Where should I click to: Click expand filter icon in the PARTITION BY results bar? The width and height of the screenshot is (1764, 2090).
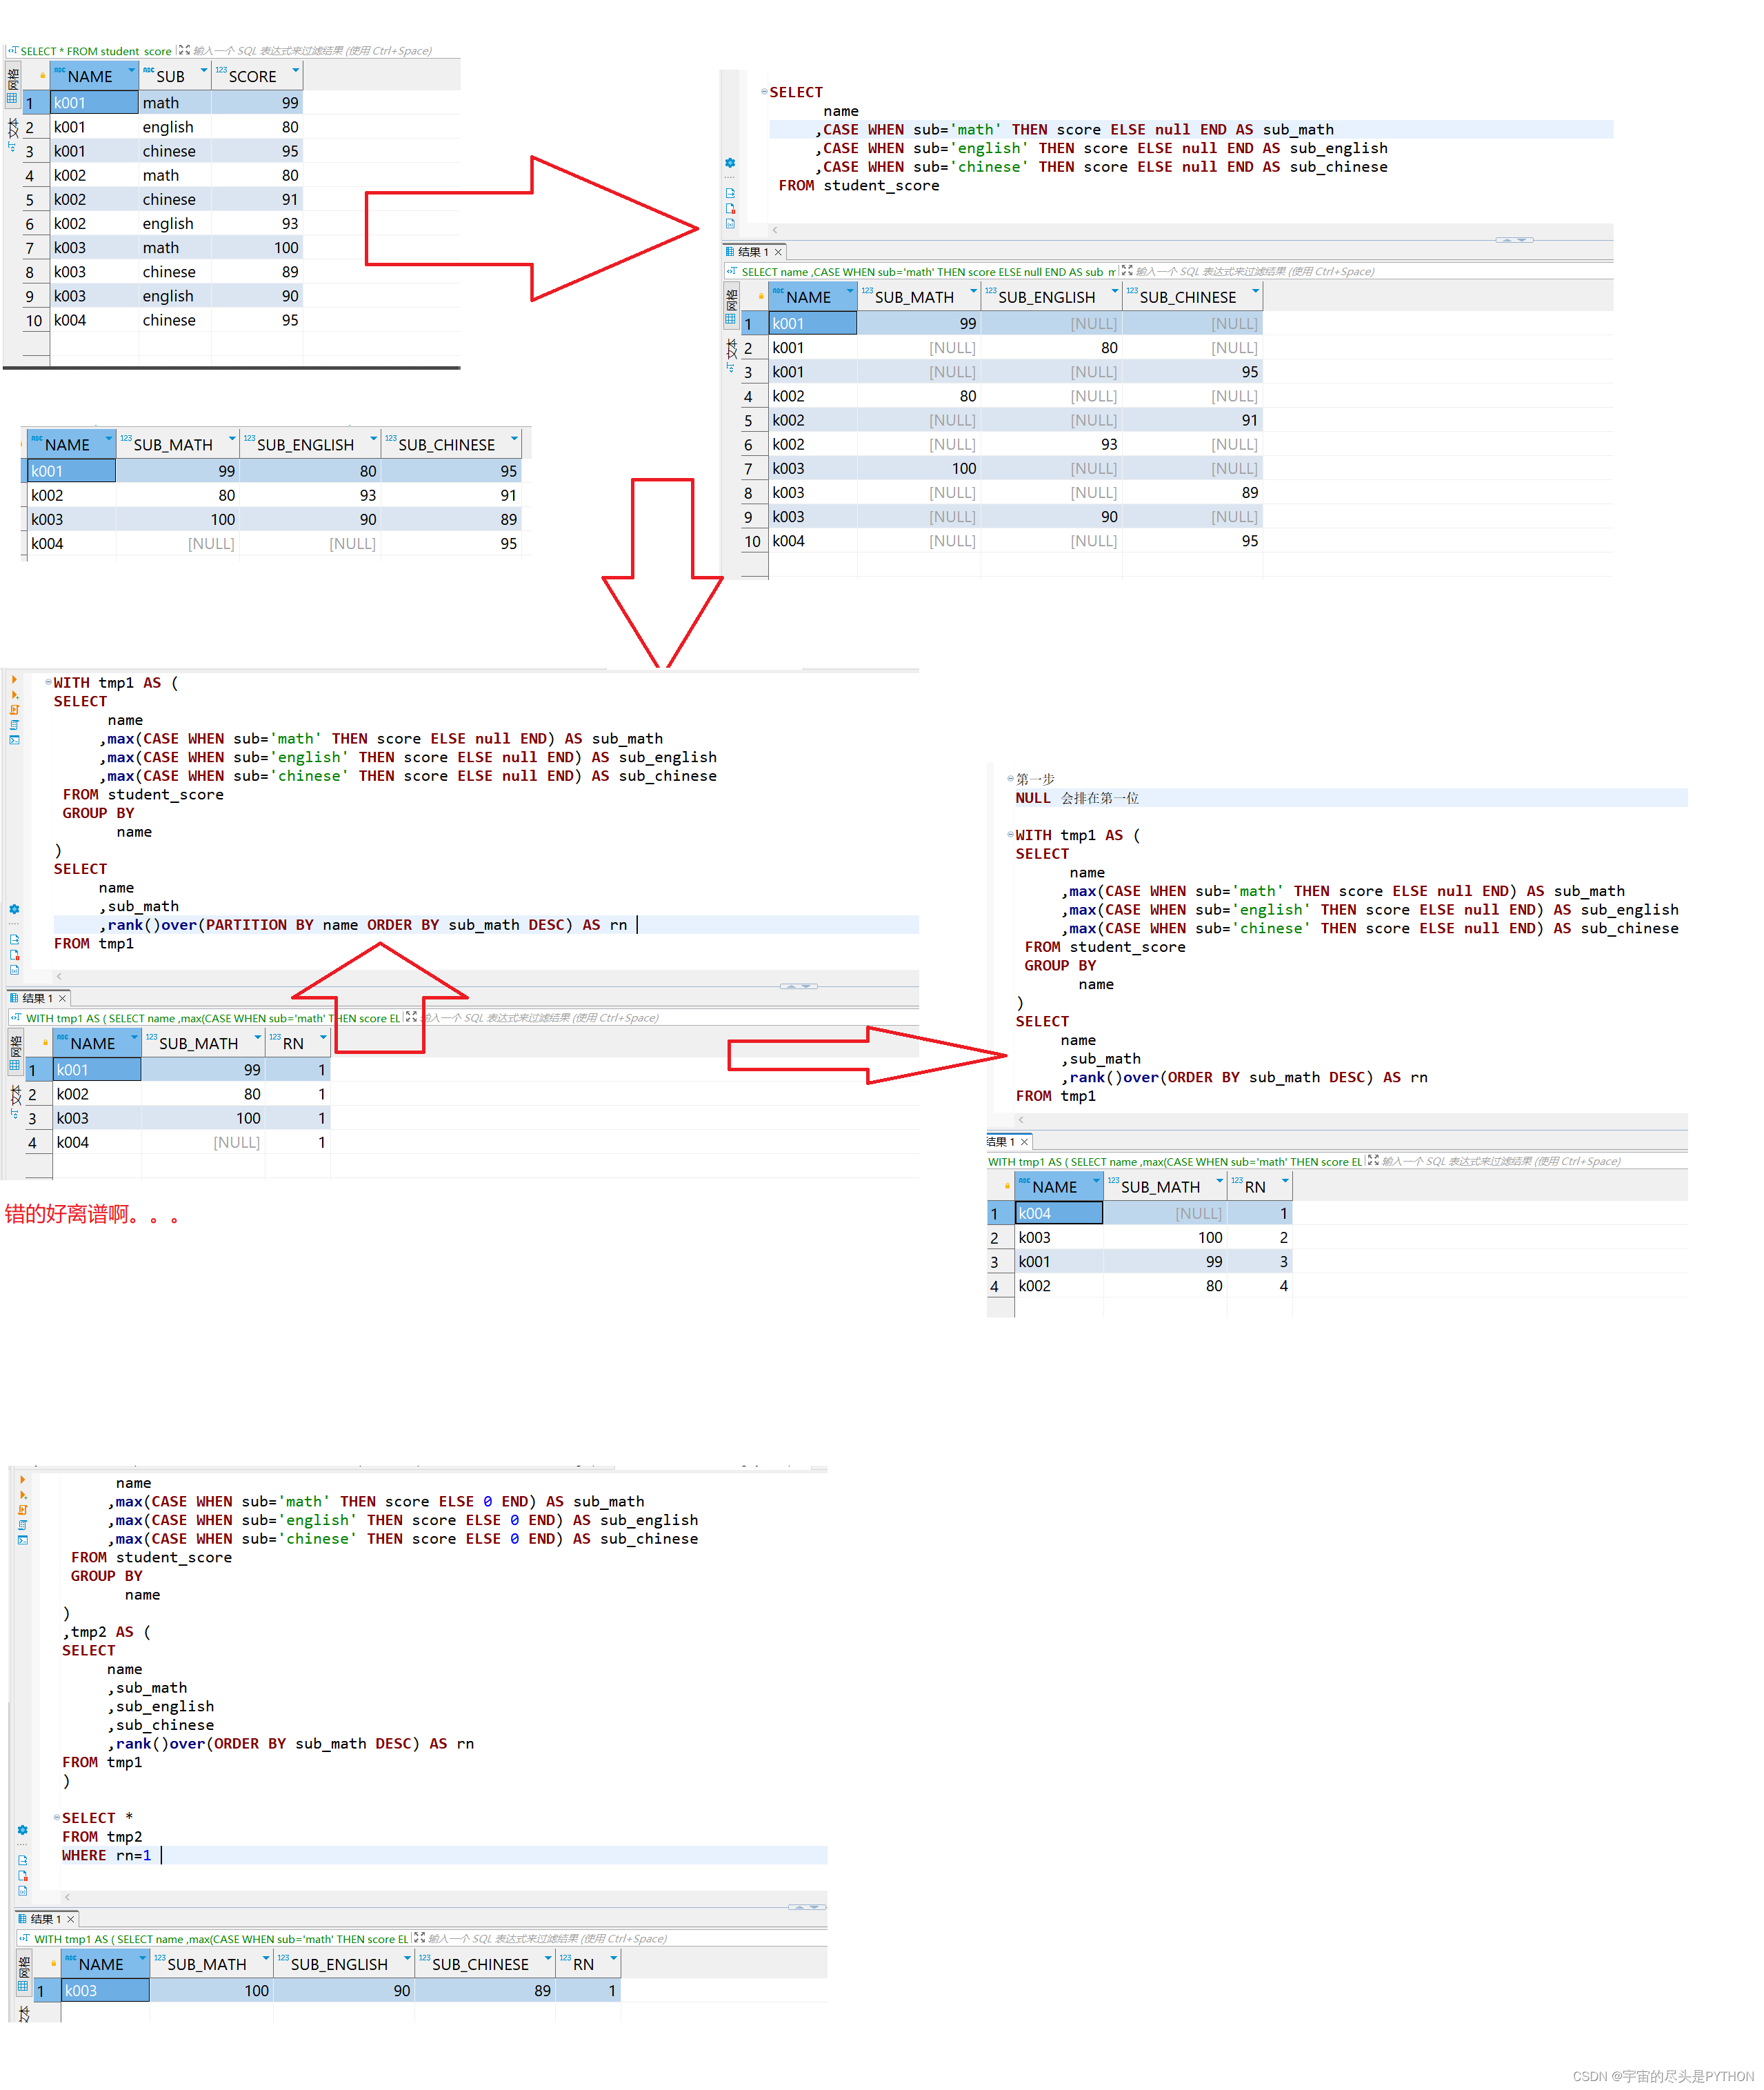(411, 1017)
